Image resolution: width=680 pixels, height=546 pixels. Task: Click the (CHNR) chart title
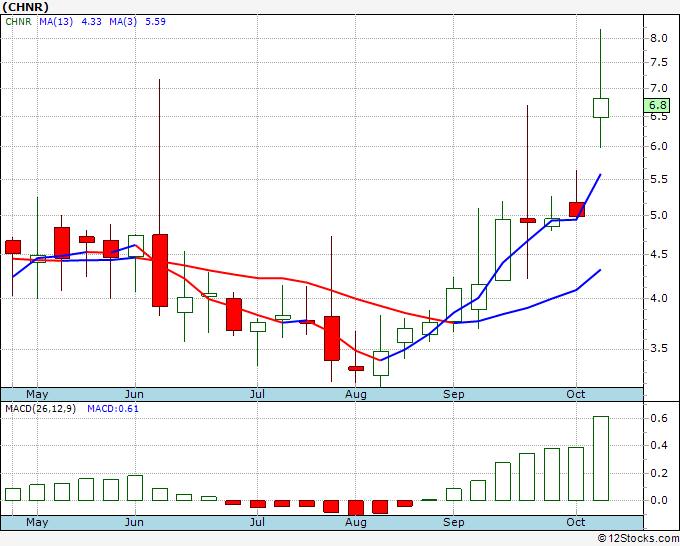(x=25, y=7)
